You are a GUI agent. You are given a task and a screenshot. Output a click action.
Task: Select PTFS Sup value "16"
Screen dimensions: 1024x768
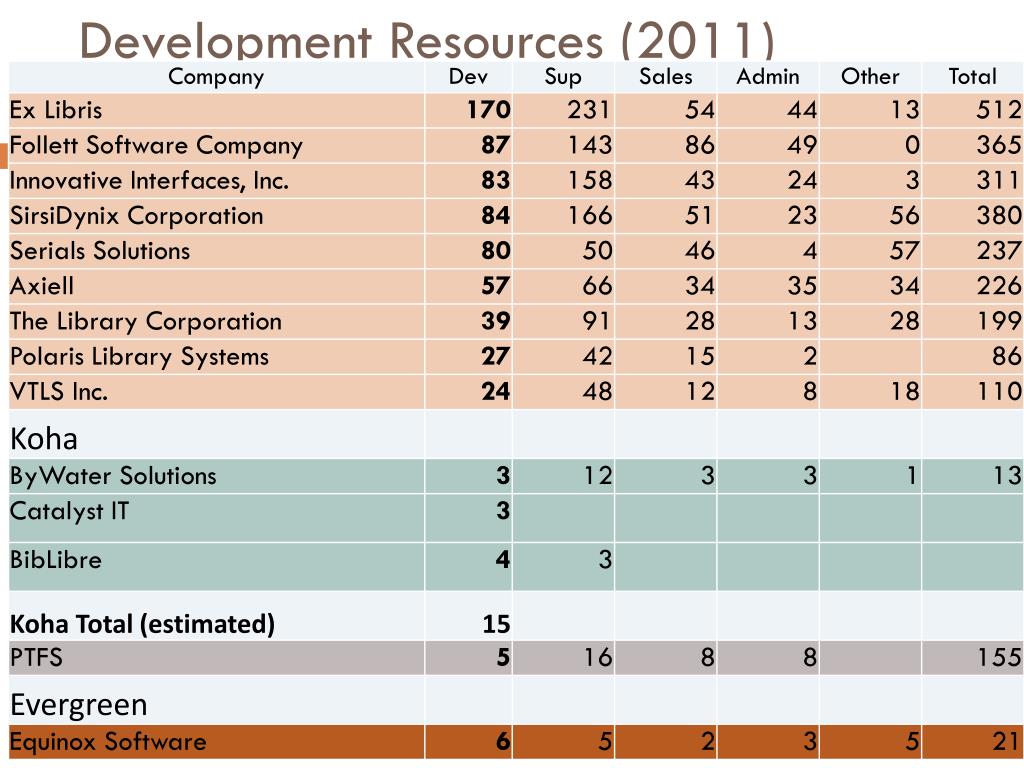pyautogui.click(x=597, y=657)
